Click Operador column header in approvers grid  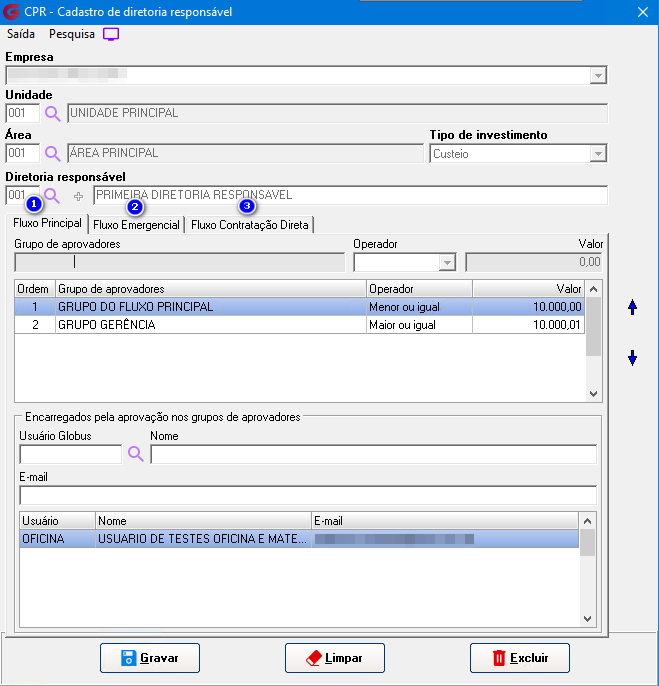(419, 289)
